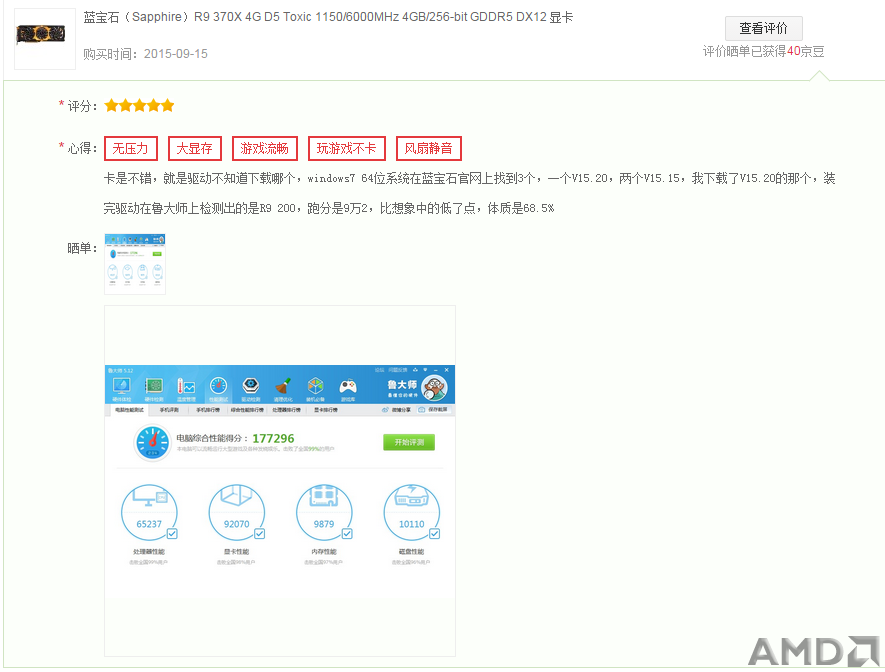
Task: Click the third rating star
Action: coord(139,106)
